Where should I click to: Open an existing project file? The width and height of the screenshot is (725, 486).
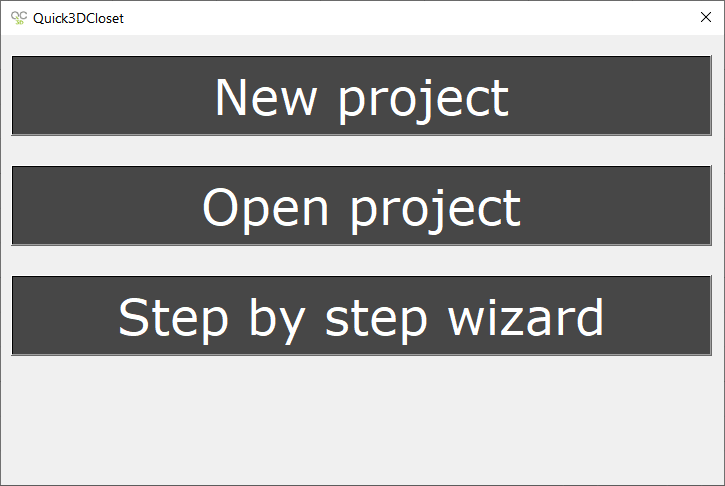pos(362,206)
